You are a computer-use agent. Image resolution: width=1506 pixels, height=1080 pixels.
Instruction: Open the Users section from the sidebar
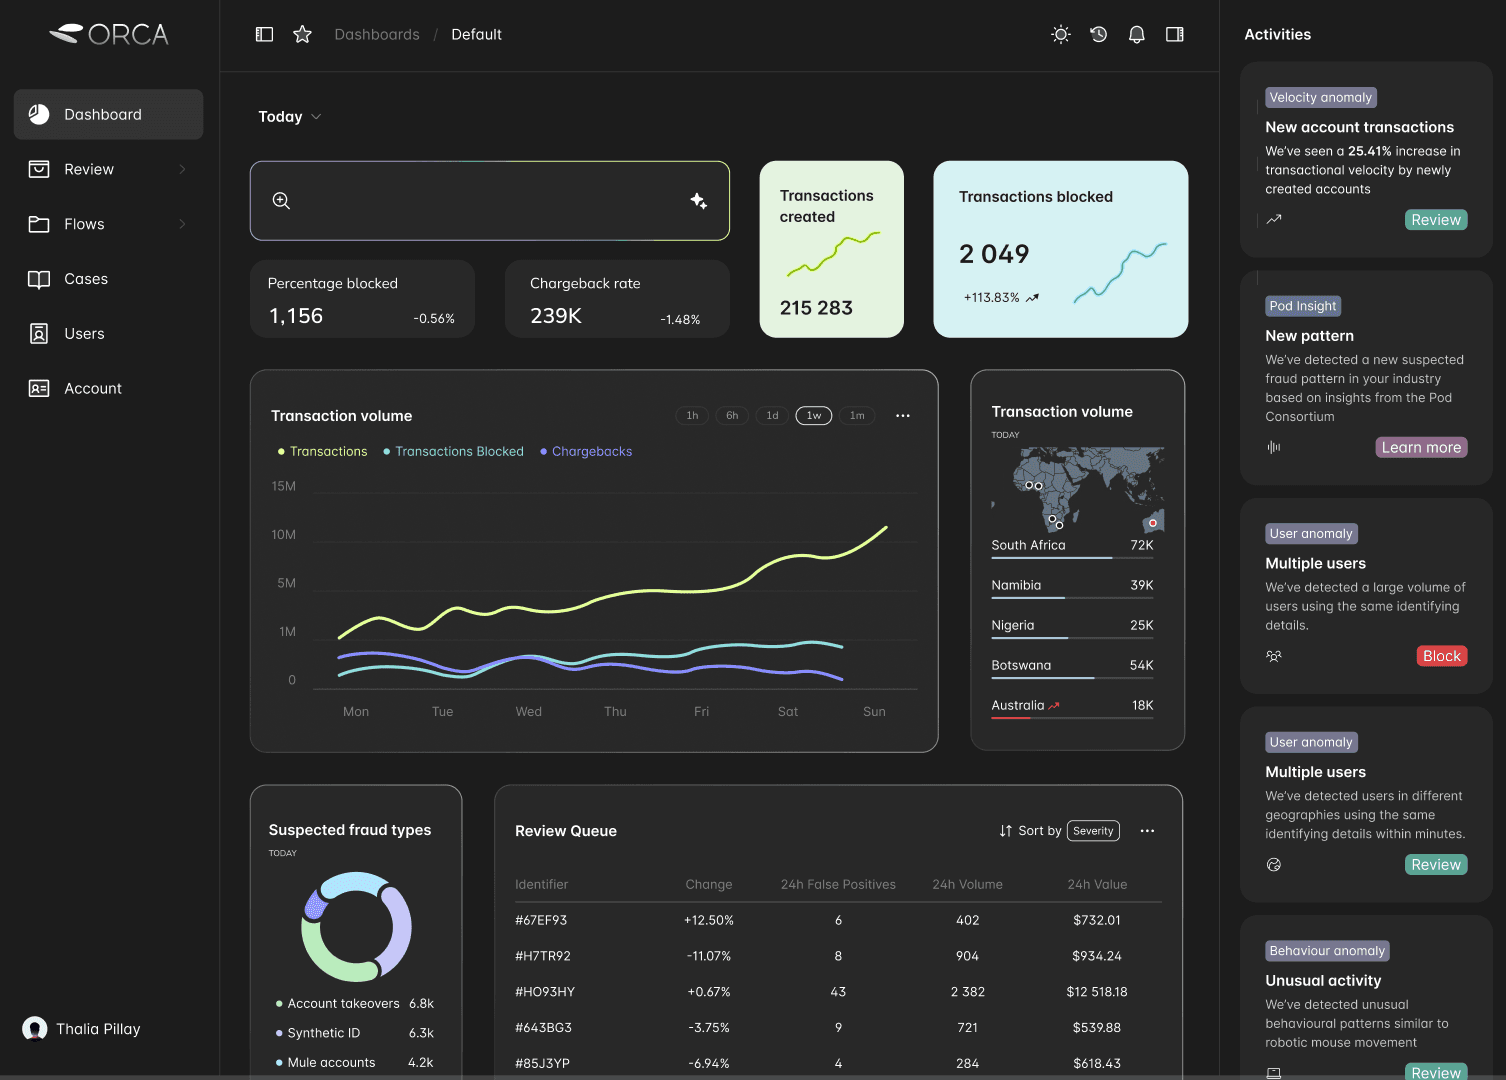pyautogui.click(x=84, y=333)
